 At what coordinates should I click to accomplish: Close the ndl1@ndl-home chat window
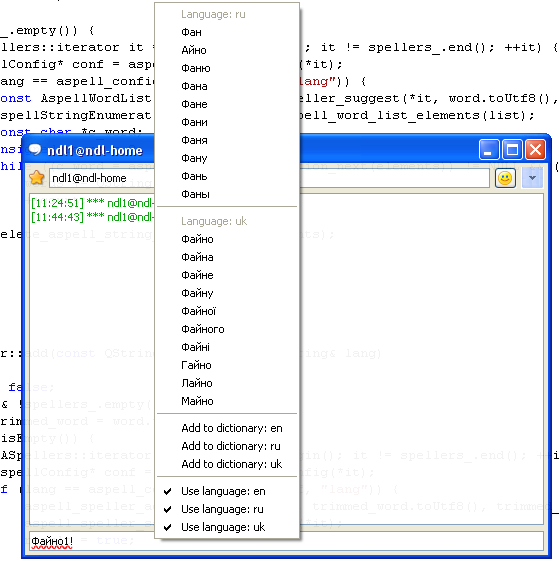coord(535,149)
